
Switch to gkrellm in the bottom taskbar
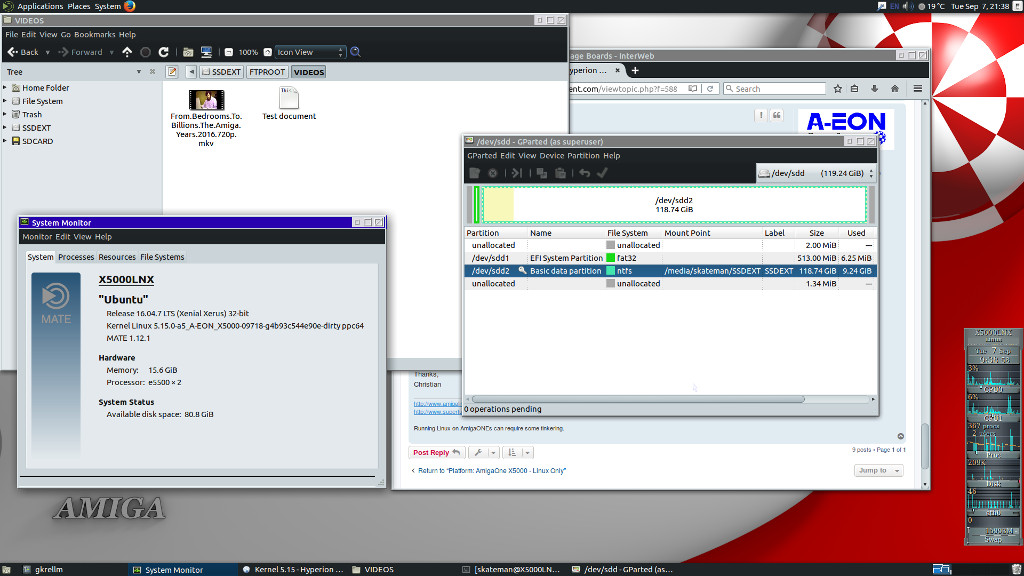44,569
